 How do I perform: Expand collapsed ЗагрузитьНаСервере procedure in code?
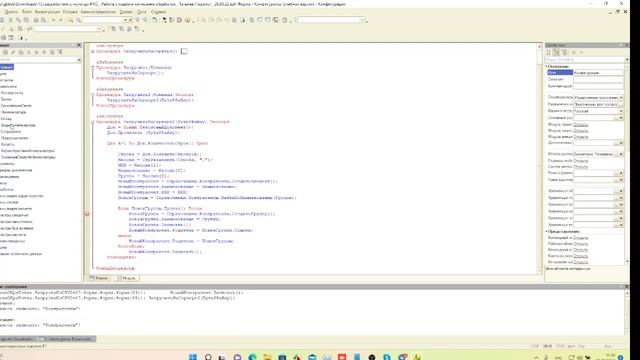pos(93,51)
